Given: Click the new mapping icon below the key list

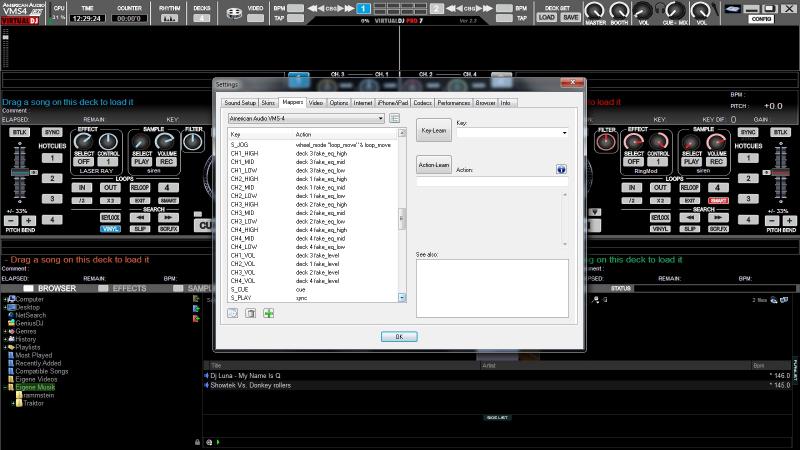Looking at the screenshot, I should tap(233, 313).
